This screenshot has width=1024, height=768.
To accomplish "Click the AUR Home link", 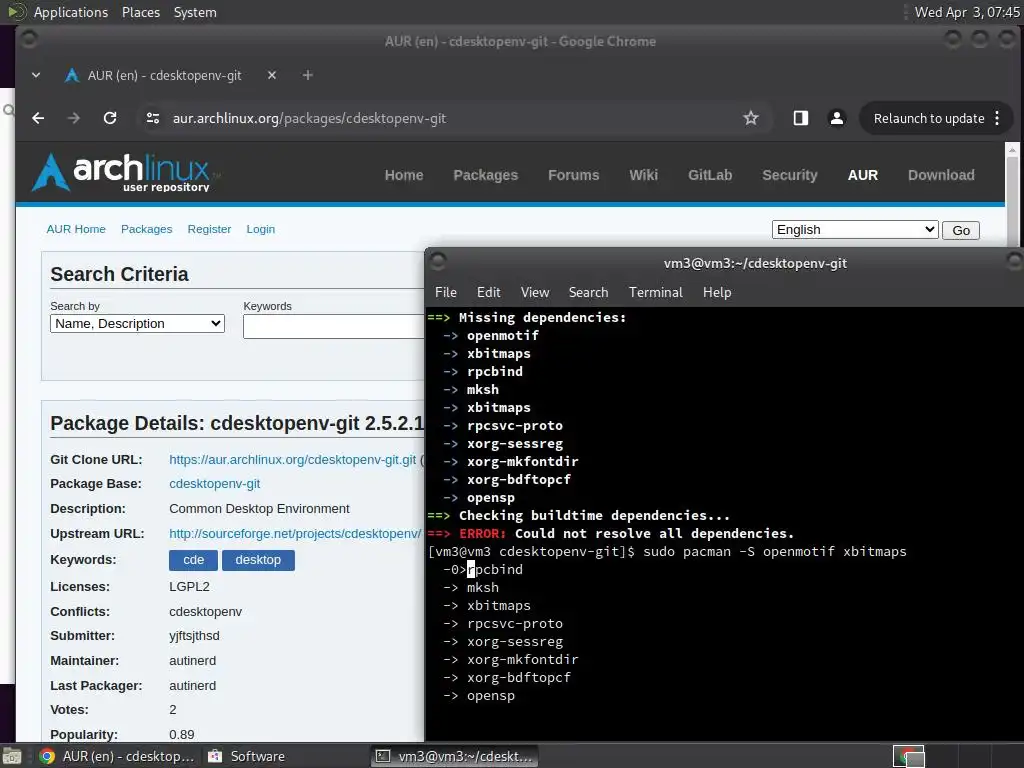I will click(76, 229).
